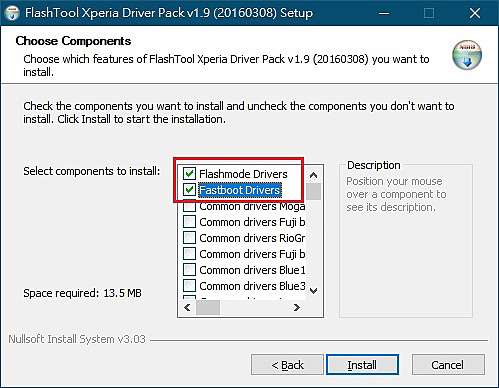
Task: Check the Common drivers Moga checkbox
Action: [x=189, y=206]
